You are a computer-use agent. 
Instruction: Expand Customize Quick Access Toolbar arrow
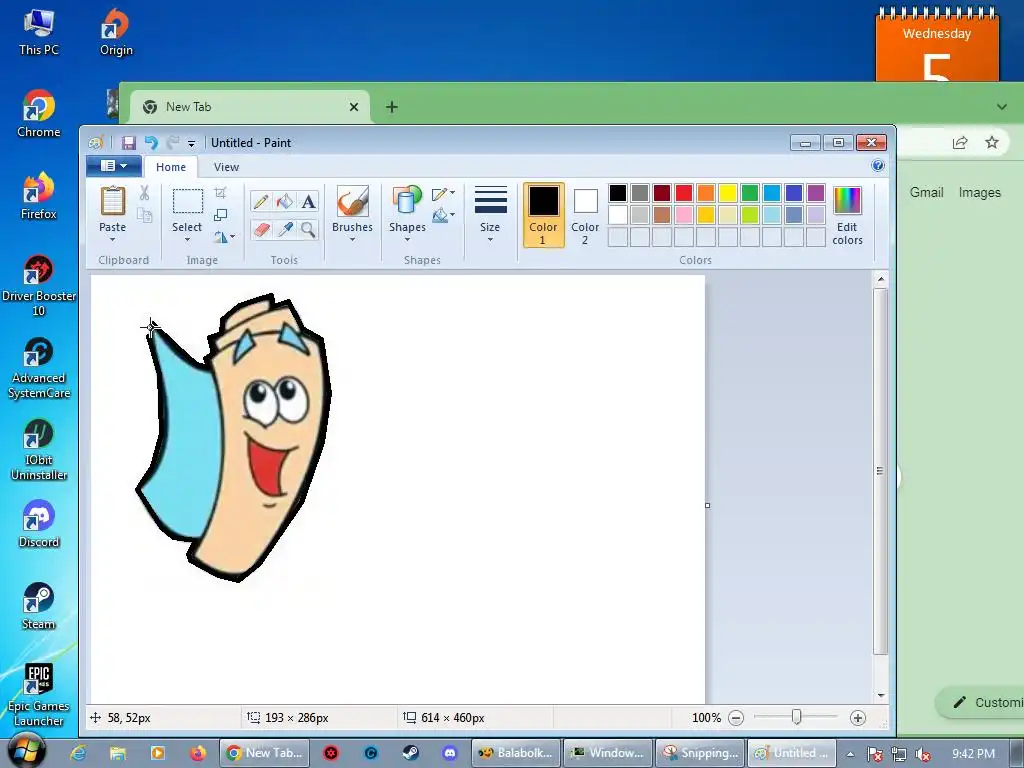tap(191, 144)
